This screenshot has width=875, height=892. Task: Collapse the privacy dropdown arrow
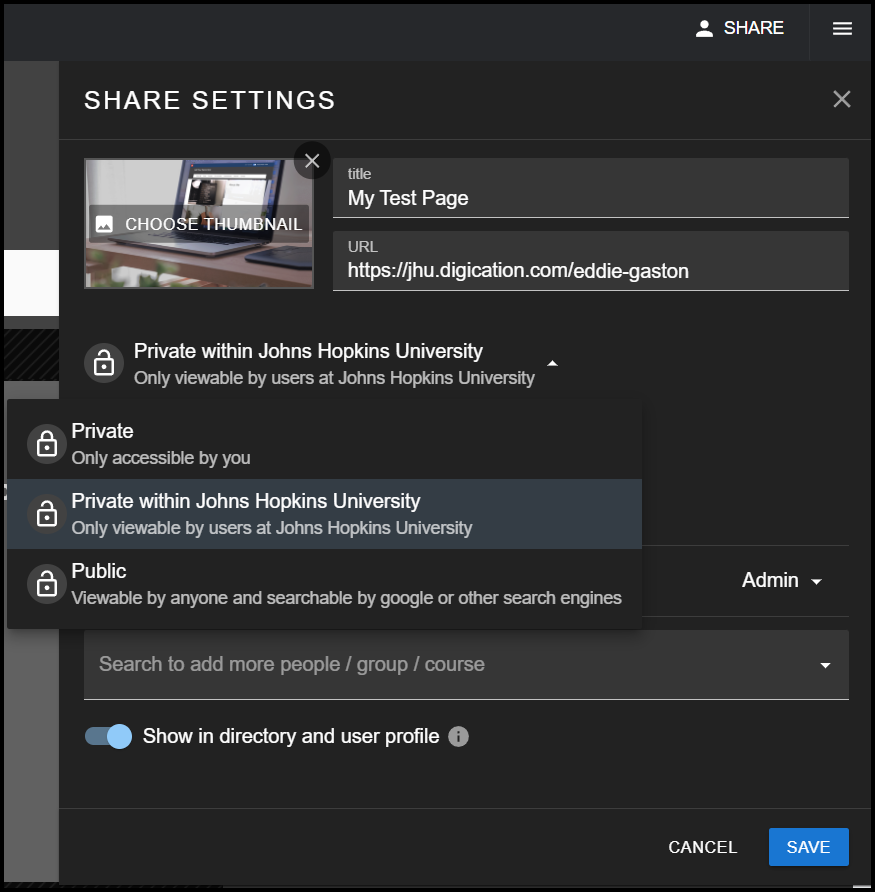pos(552,363)
